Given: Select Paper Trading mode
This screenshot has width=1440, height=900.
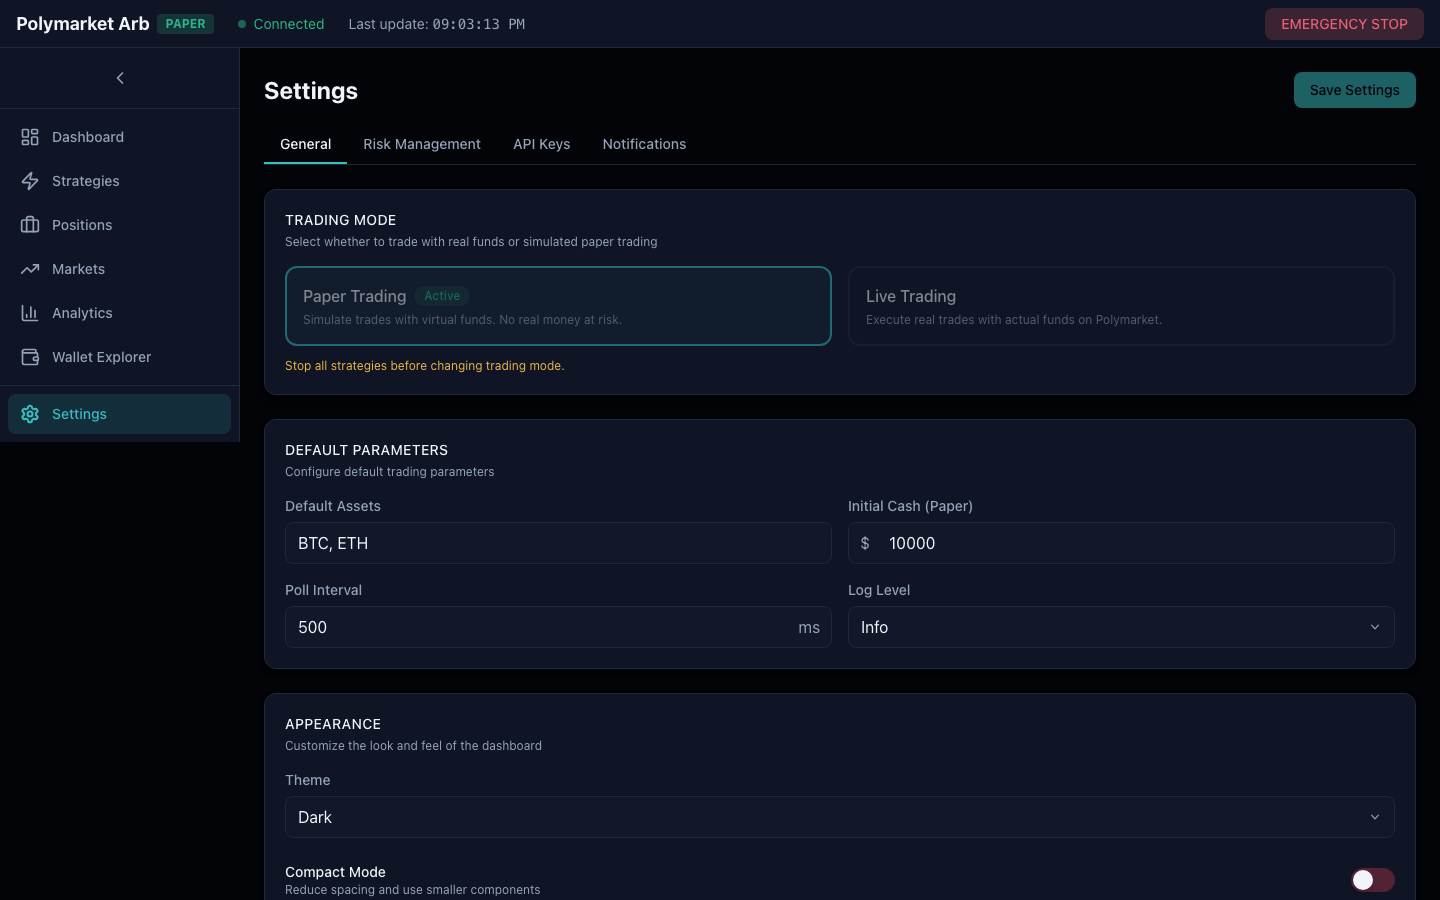Looking at the screenshot, I should (x=558, y=306).
